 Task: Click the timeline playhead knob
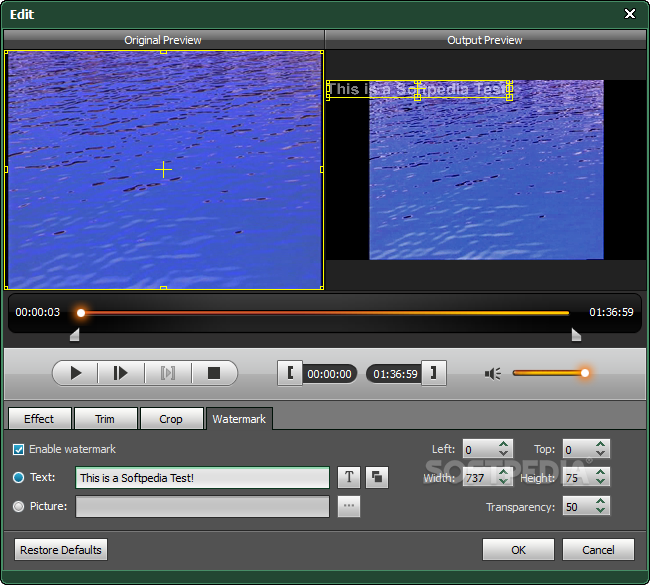[81, 313]
